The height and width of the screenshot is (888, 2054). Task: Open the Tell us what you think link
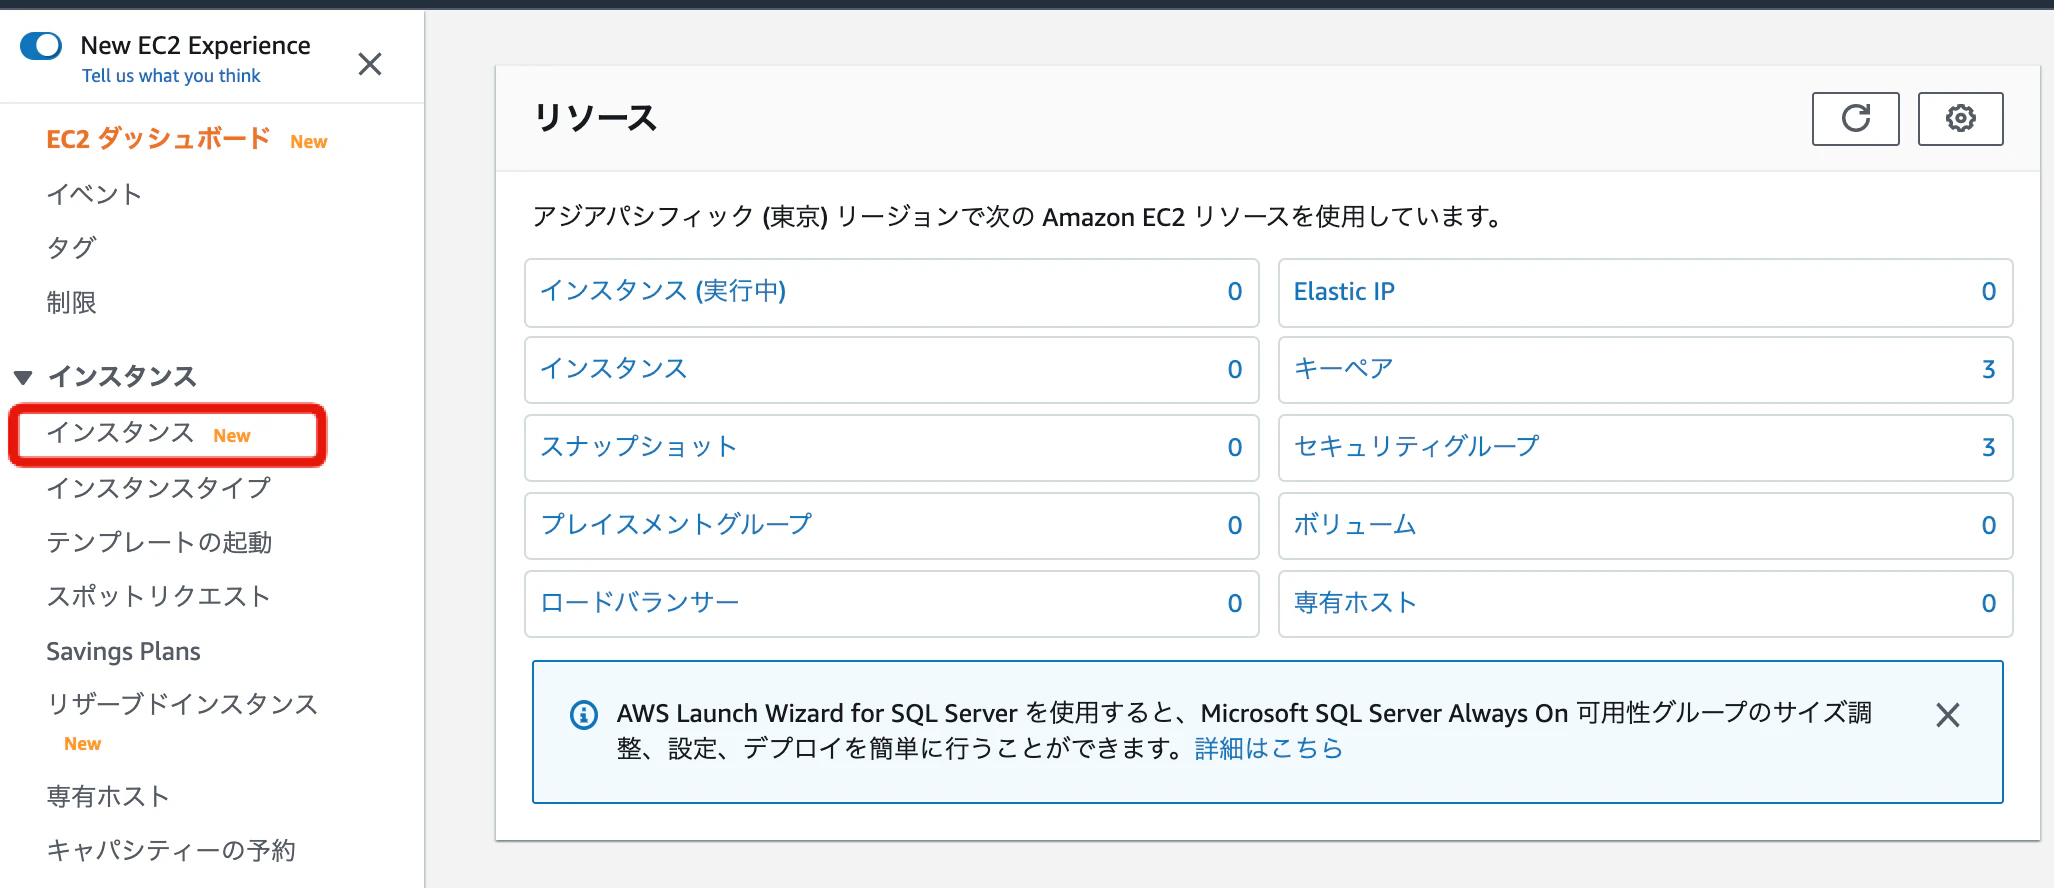pos(171,76)
